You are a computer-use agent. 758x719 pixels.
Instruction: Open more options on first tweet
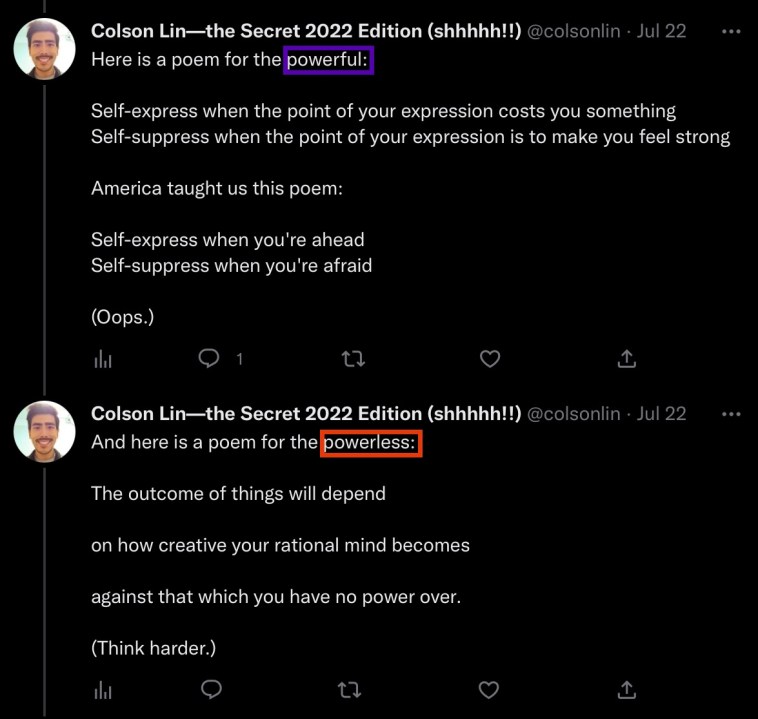point(731,31)
